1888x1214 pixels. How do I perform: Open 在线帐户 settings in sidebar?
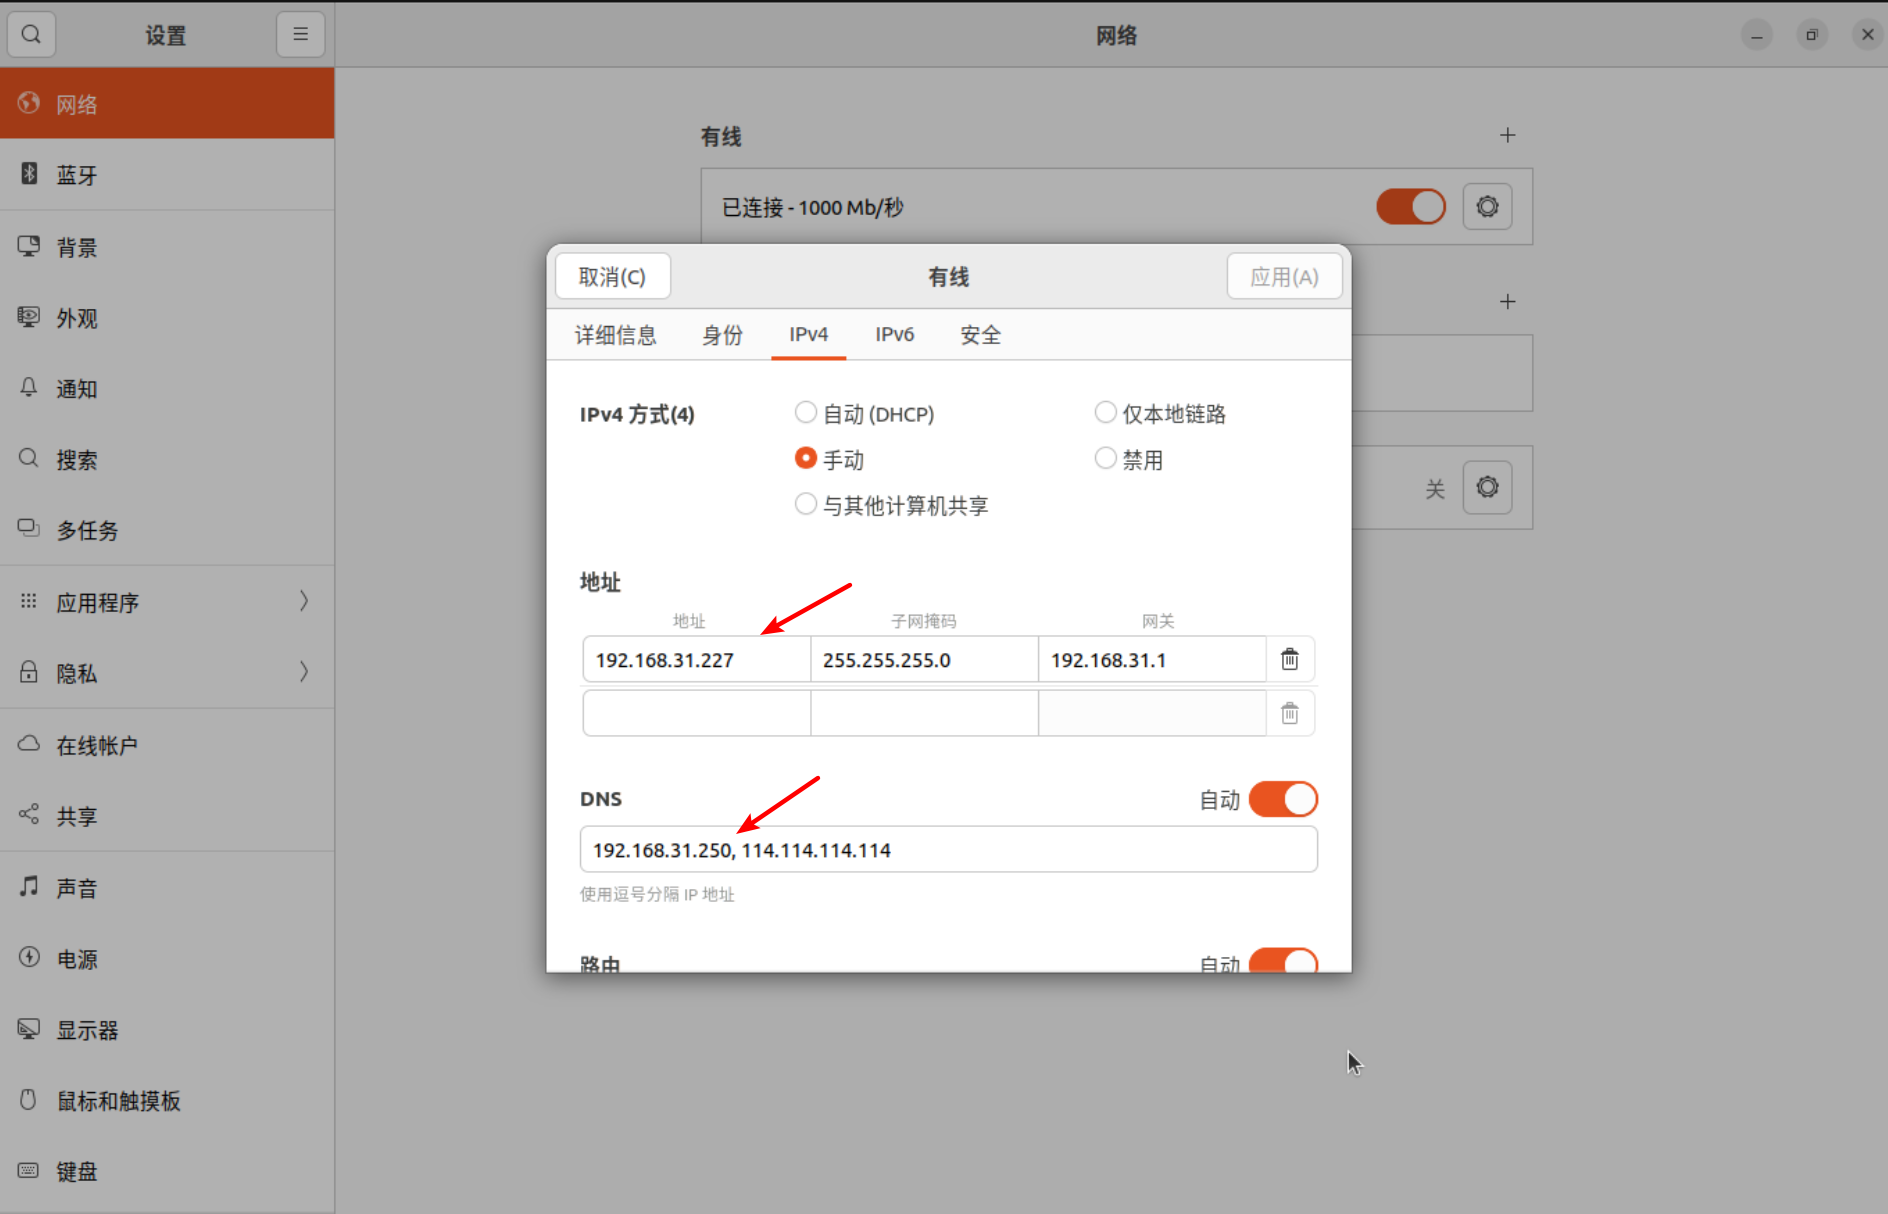167,744
